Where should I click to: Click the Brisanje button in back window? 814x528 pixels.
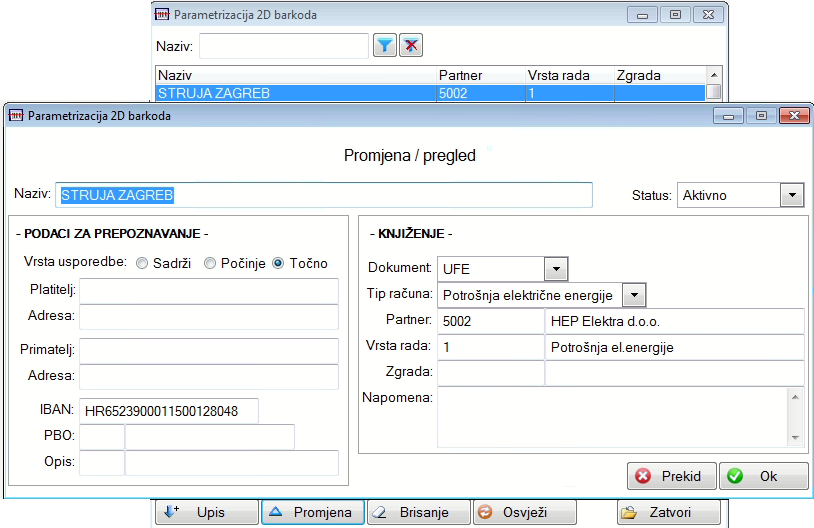419,512
